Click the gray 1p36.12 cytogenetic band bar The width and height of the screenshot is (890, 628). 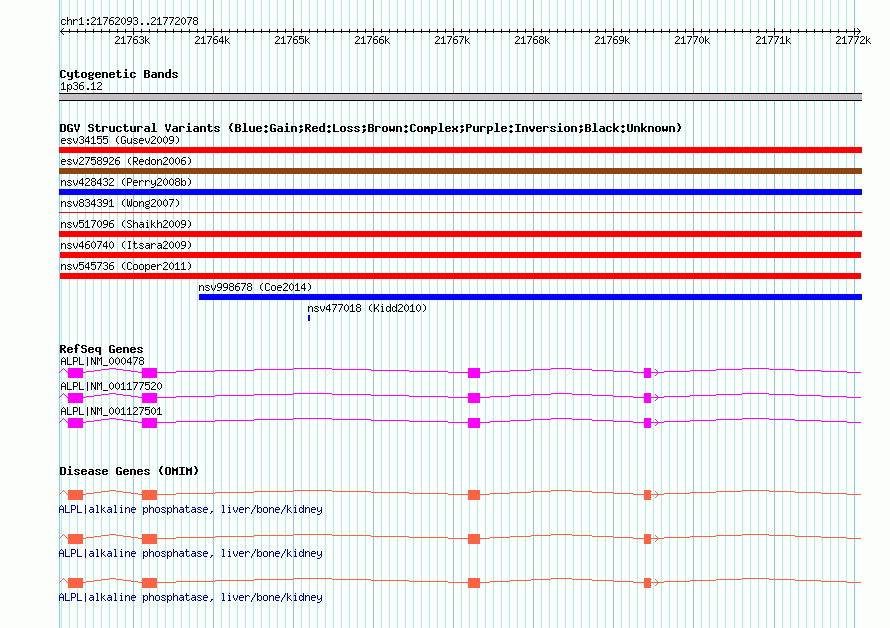pyautogui.click(x=460, y=97)
